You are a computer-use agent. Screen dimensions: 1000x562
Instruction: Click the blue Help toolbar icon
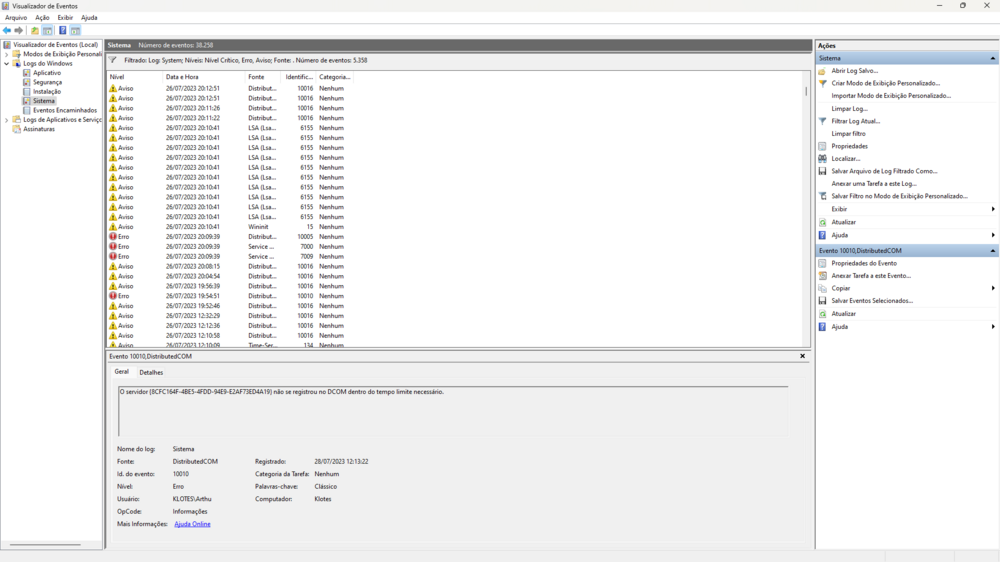(x=62, y=31)
